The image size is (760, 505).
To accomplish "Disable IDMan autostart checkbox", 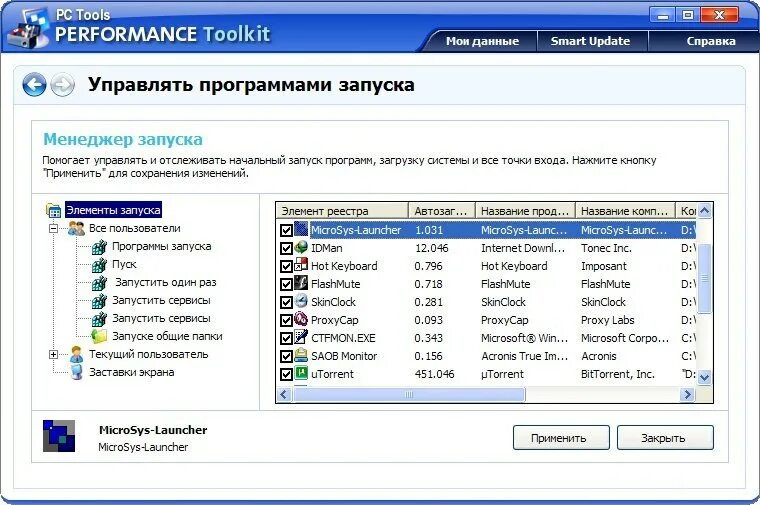I will pos(286,248).
